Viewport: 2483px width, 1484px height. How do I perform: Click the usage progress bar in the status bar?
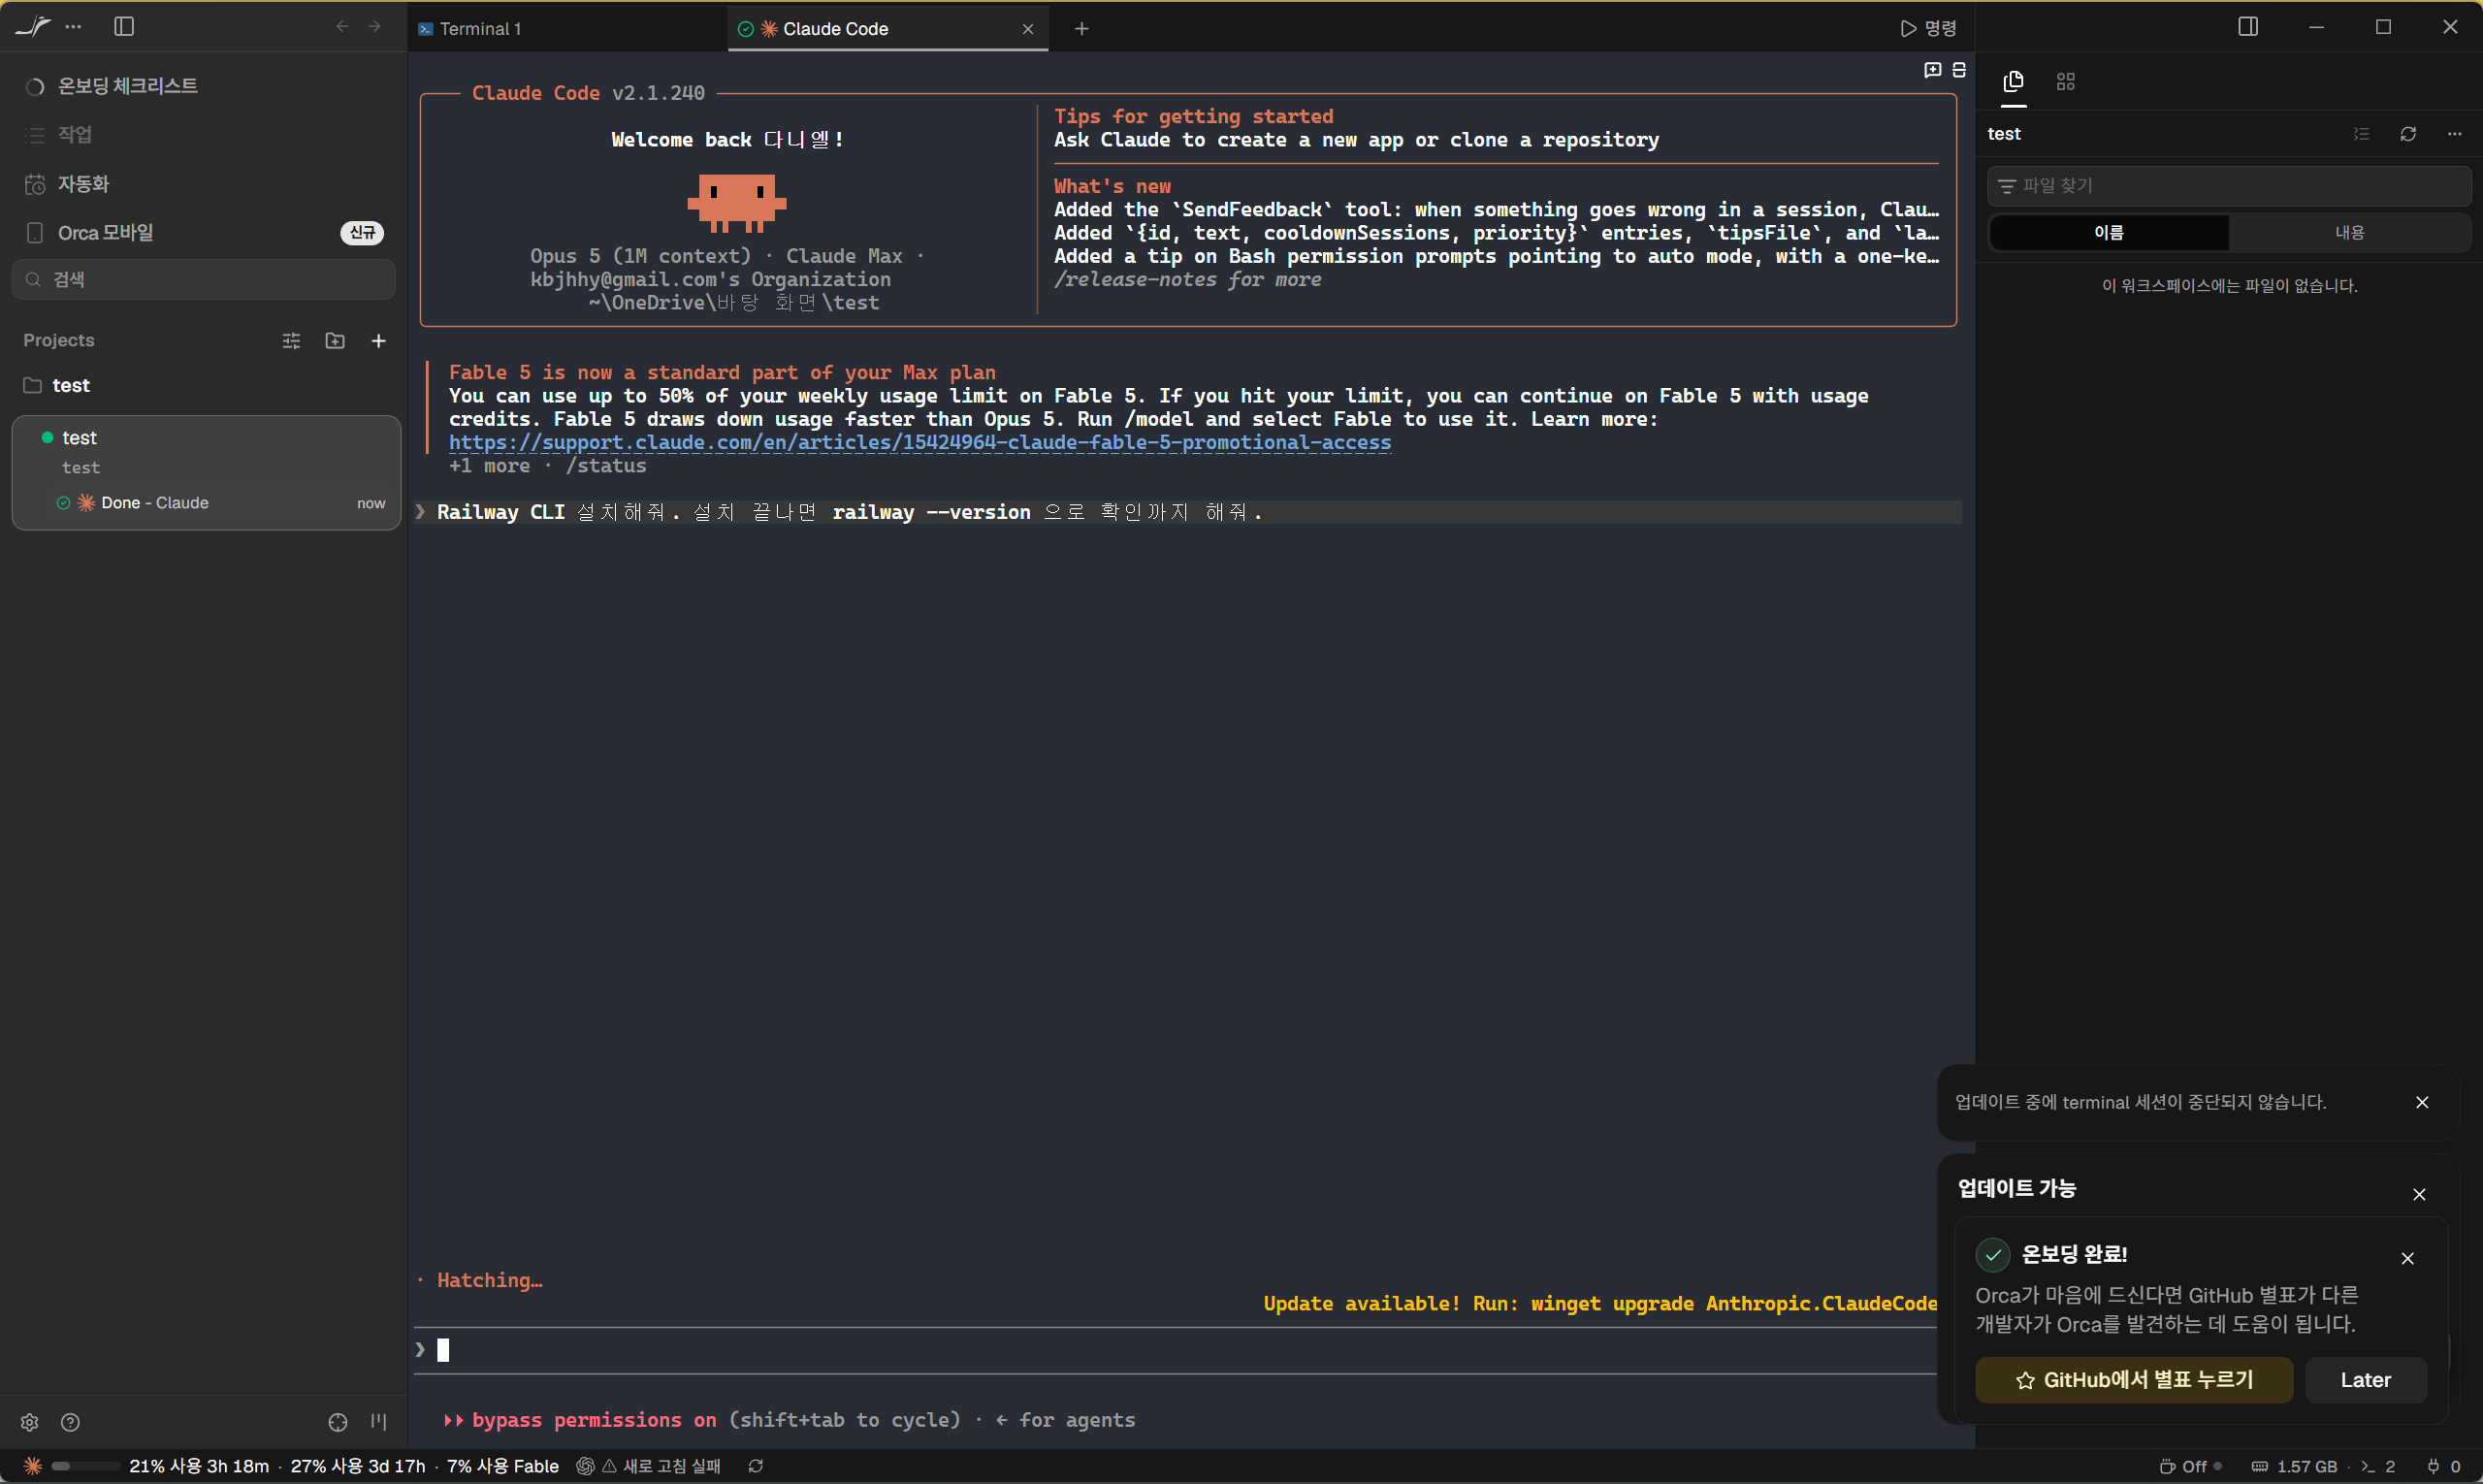point(85,1466)
